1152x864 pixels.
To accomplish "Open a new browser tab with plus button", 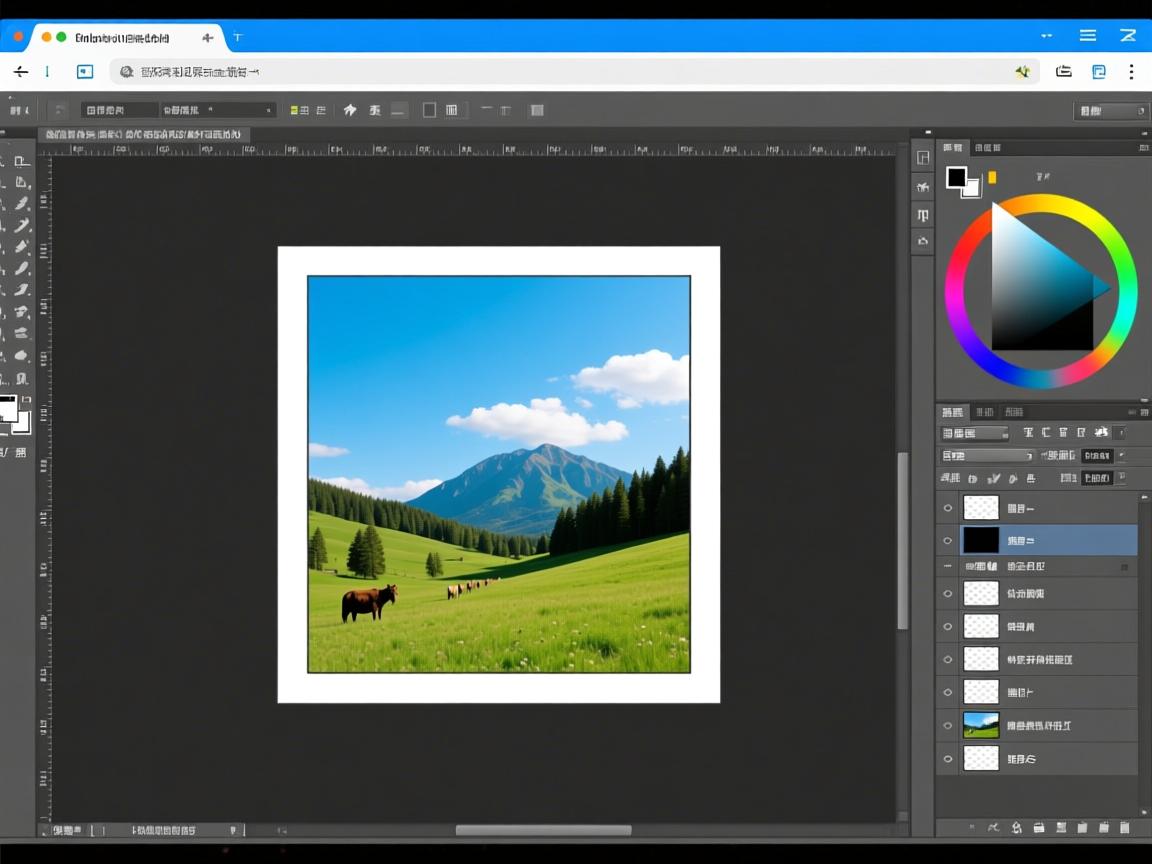I will [x=208, y=38].
